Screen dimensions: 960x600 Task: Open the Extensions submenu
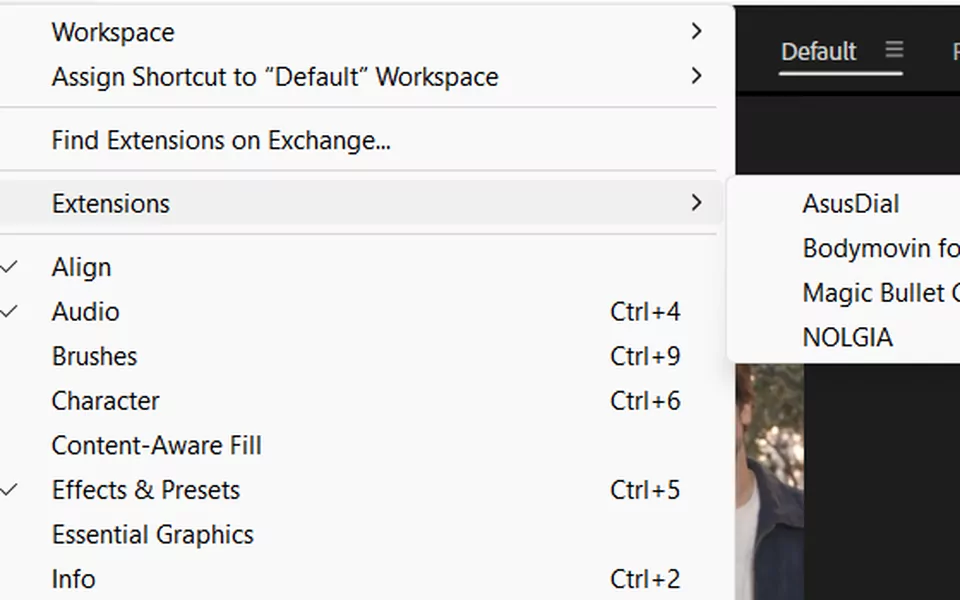tap(361, 203)
